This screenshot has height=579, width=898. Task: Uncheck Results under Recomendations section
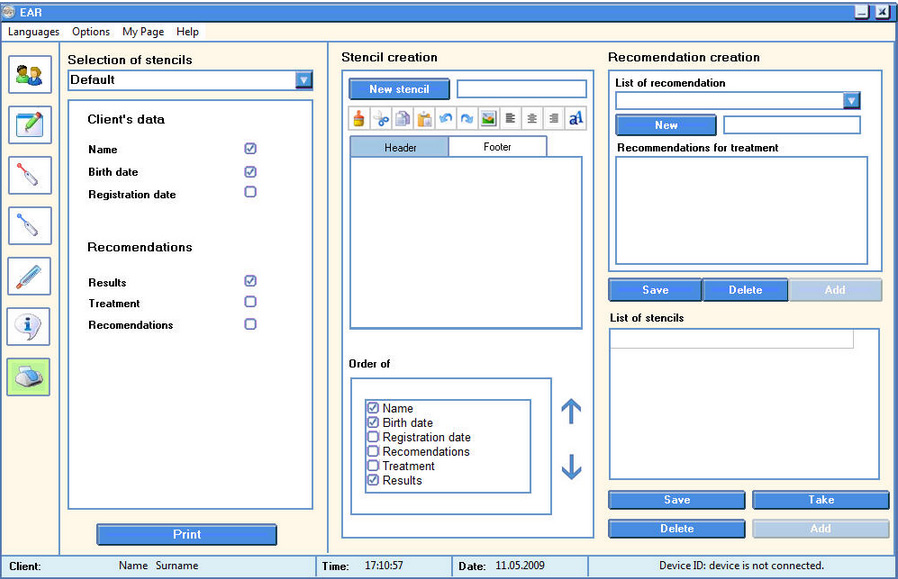pos(250,281)
